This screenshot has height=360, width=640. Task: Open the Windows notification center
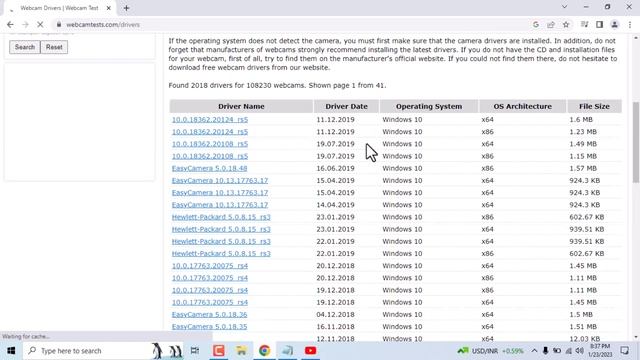[x=624, y=351]
